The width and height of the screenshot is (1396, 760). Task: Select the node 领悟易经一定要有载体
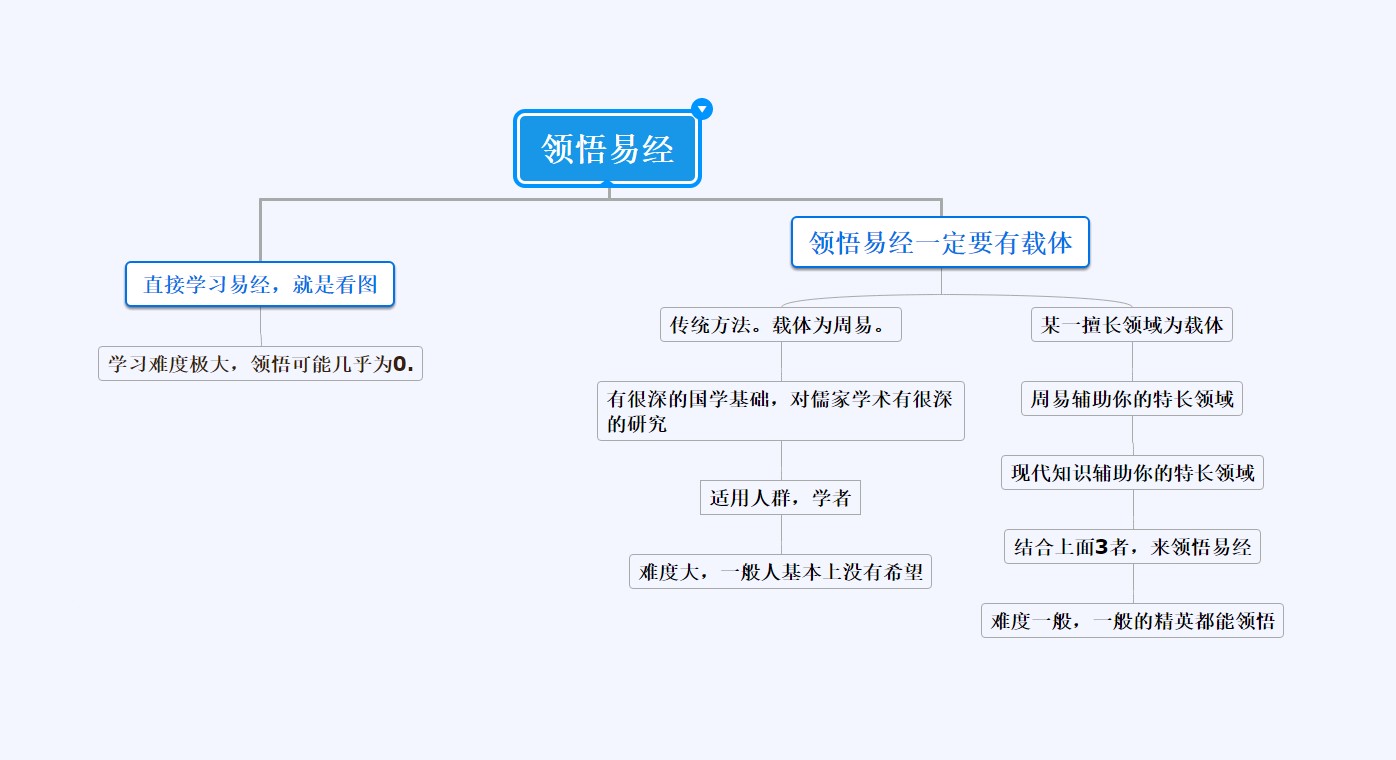(940, 243)
